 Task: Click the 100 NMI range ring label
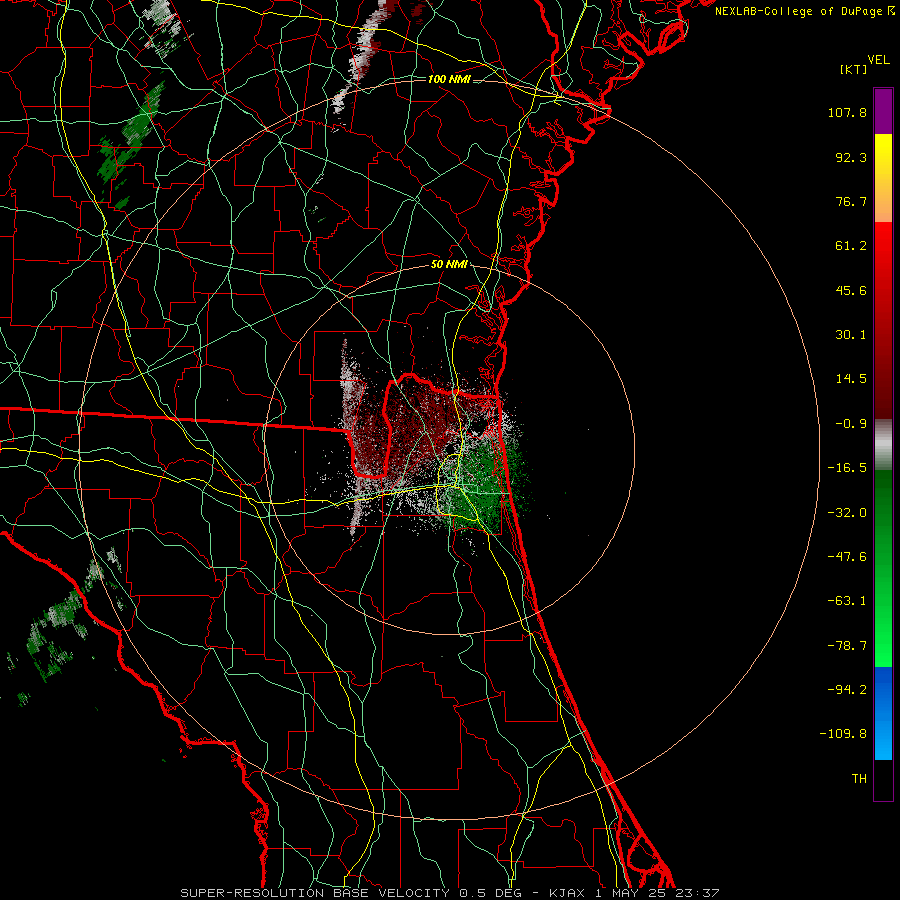(449, 79)
